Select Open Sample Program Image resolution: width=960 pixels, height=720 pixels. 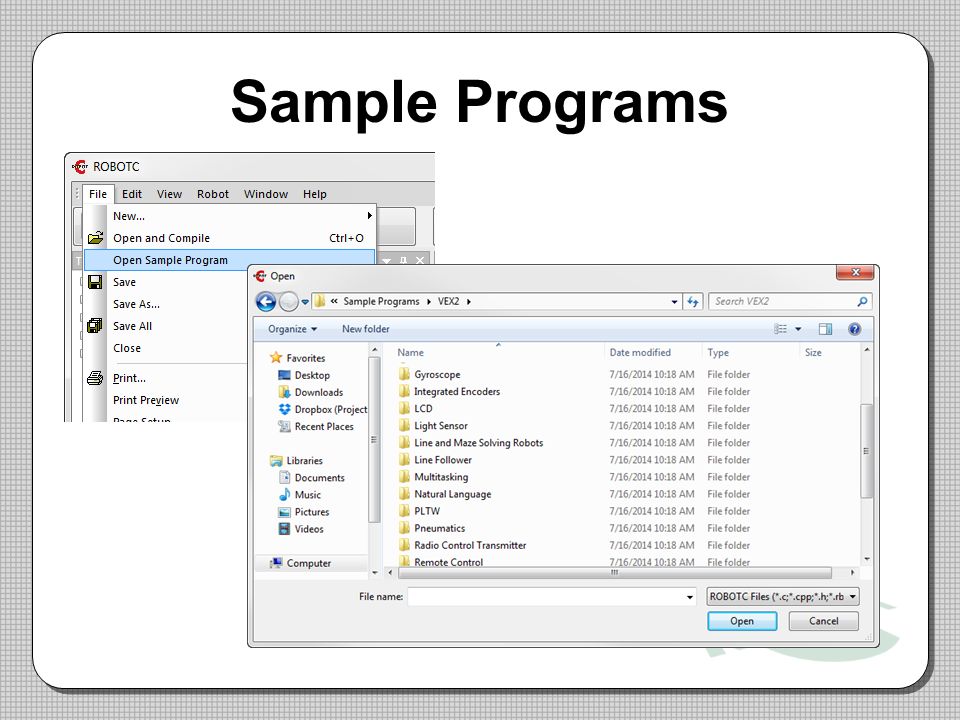(x=230, y=260)
